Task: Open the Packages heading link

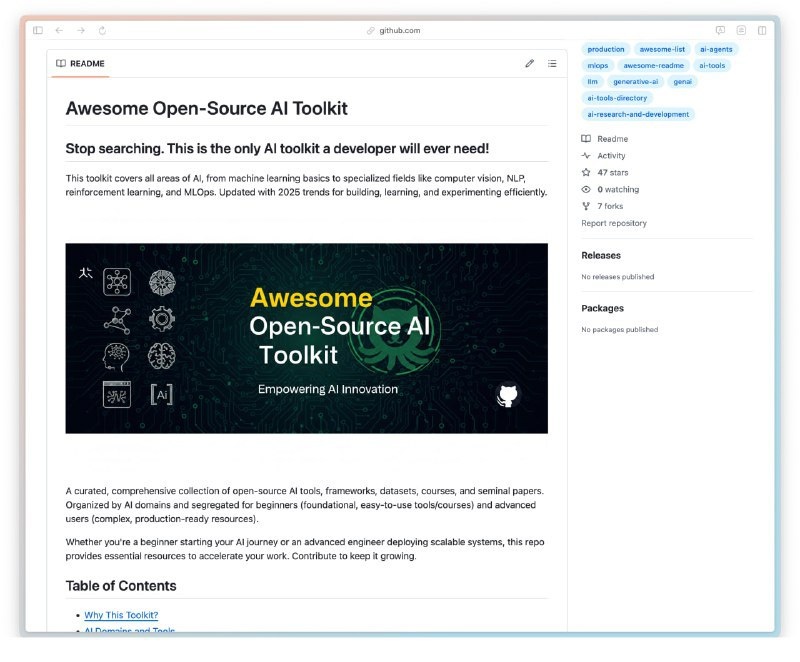Action: pyautogui.click(x=603, y=308)
